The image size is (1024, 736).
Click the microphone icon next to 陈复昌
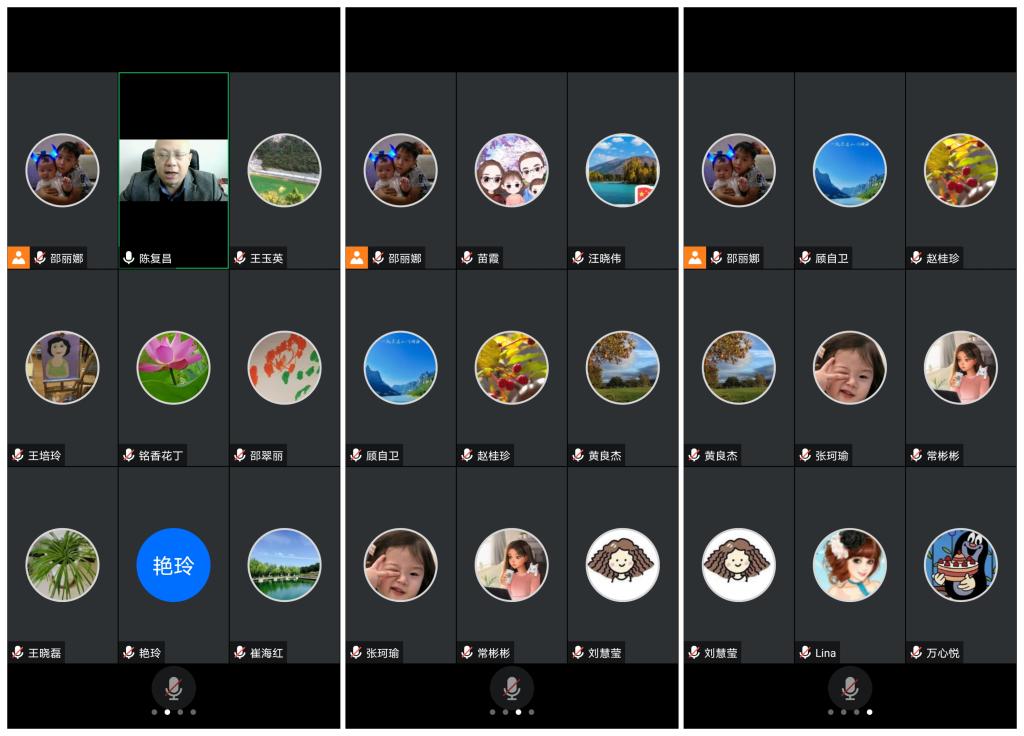[129, 258]
